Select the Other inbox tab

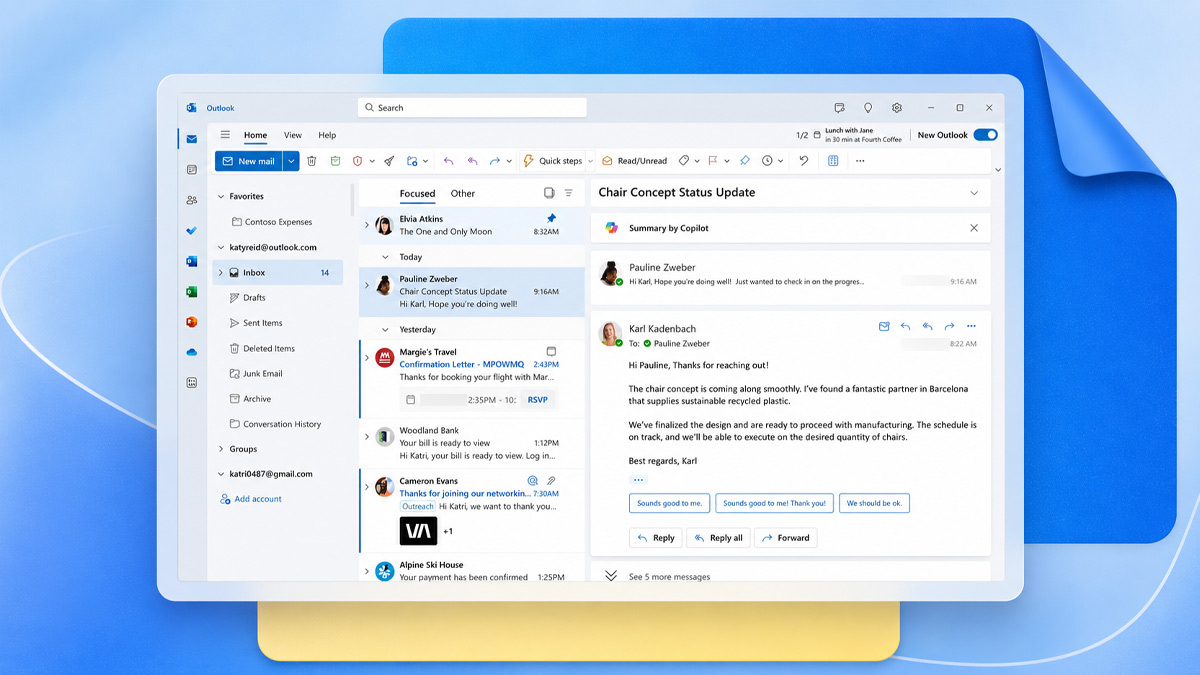pyautogui.click(x=463, y=193)
